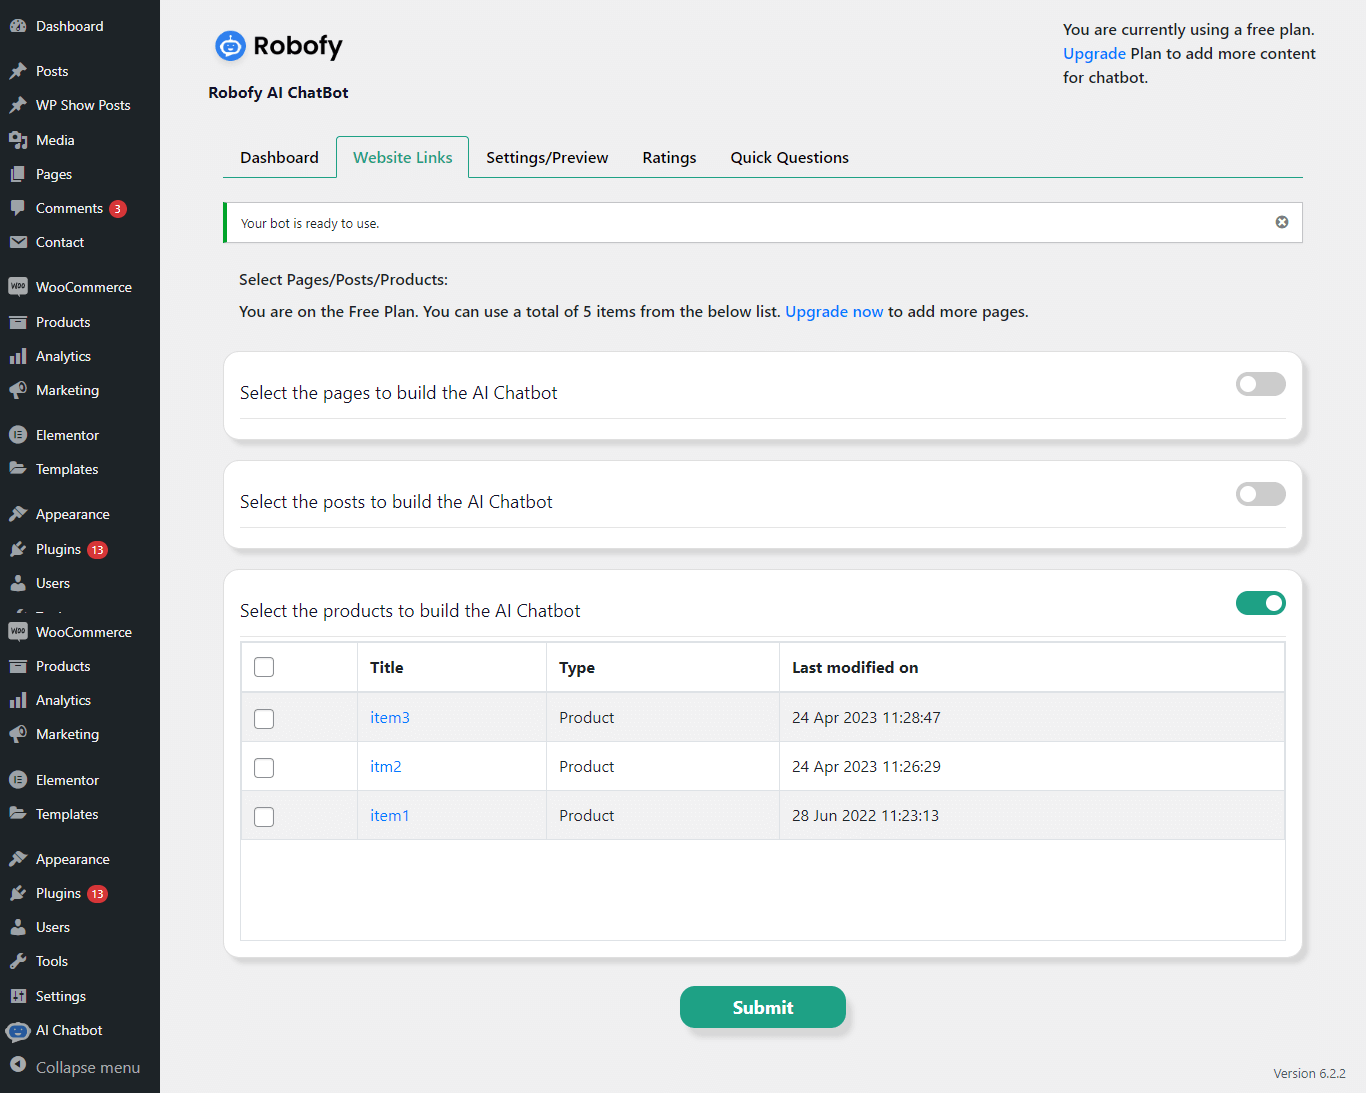1366x1093 pixels.
Task: Click the Contact envelope icon
Action: point(18,242)
